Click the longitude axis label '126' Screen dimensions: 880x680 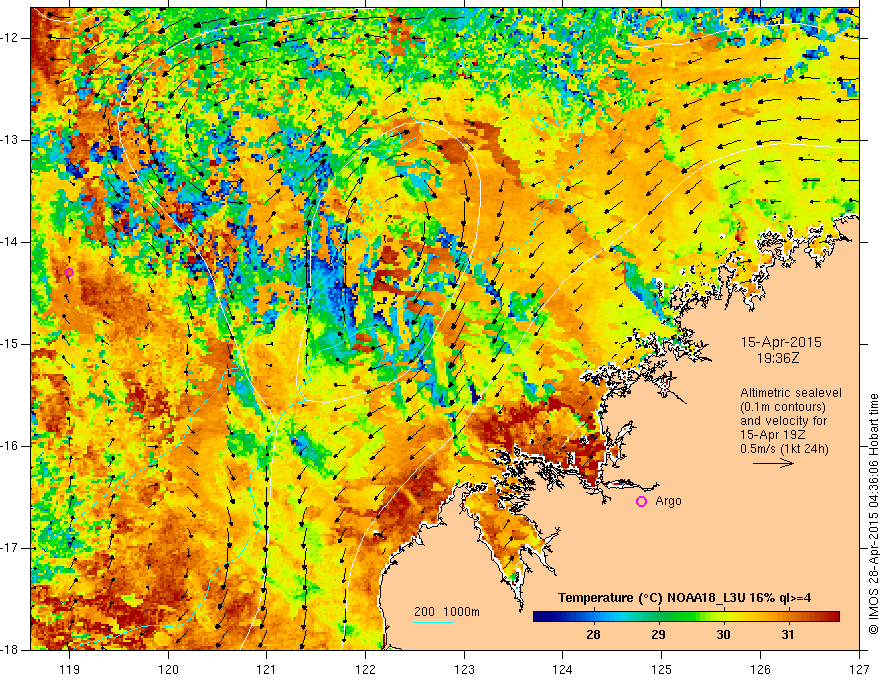point(760,669)
